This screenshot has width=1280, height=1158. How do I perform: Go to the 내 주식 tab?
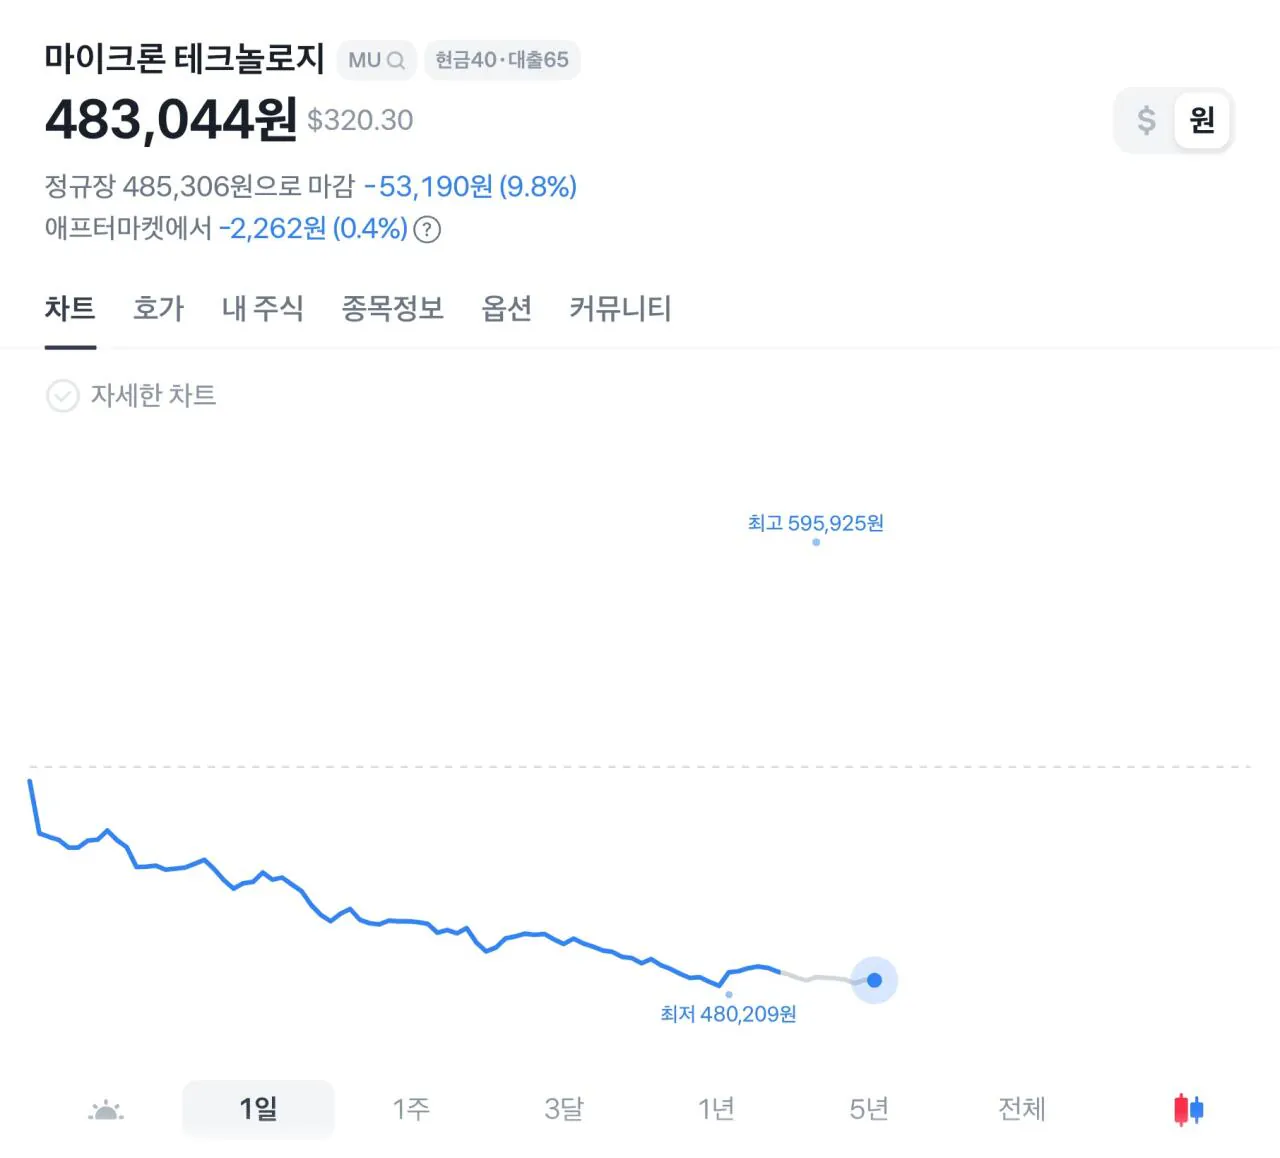point(262,308)
